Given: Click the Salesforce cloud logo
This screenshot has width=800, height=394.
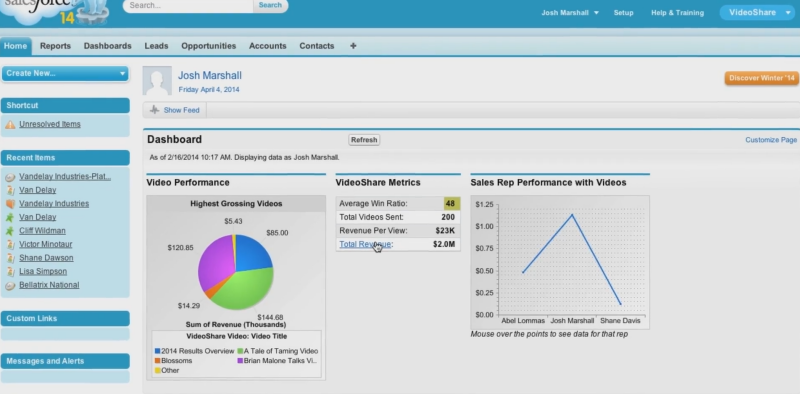Looking at the screenshot, I should pos(54,12).
